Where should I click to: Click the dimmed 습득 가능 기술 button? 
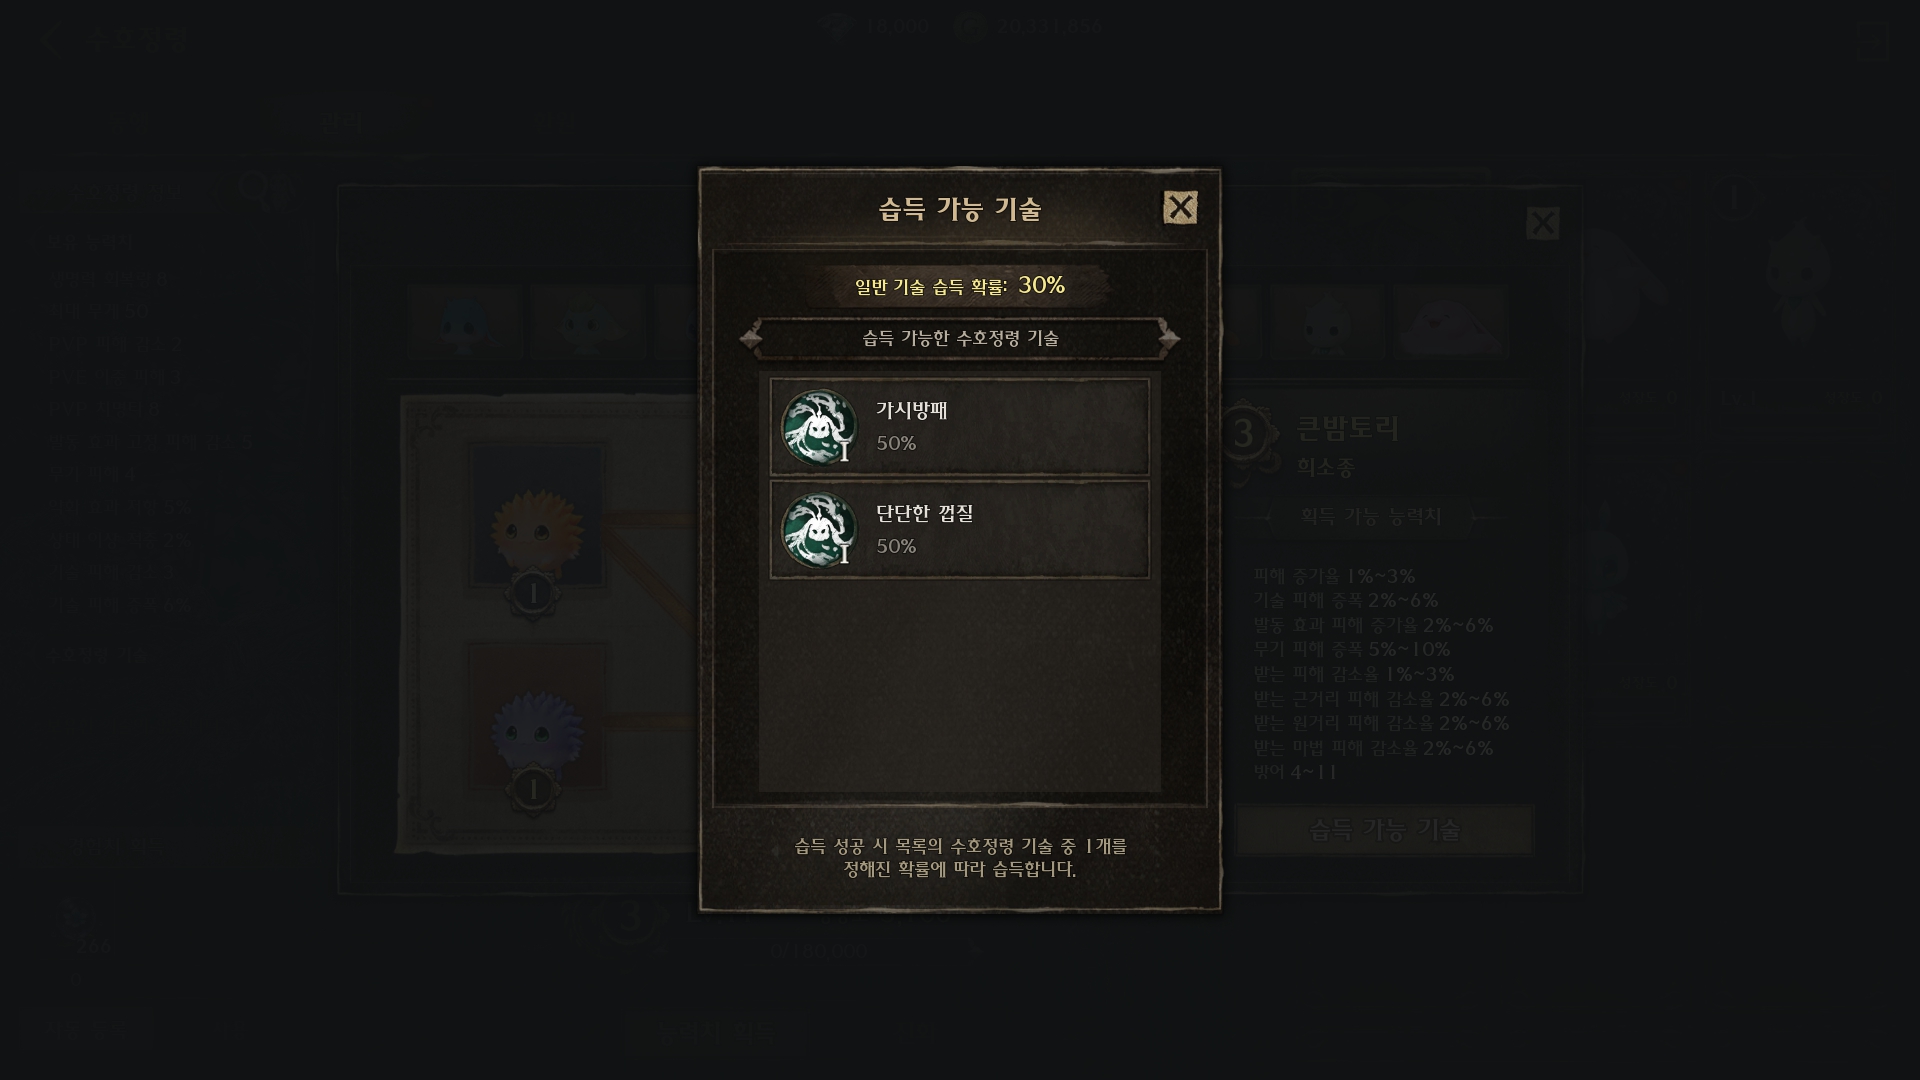(1384, 830)
